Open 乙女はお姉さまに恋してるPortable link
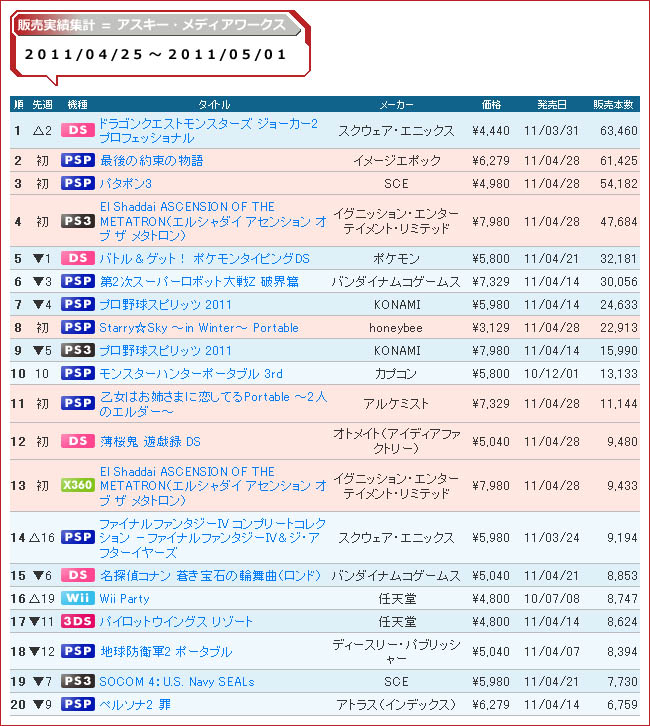This screenshot has height=726, width=650. (213, 404)
